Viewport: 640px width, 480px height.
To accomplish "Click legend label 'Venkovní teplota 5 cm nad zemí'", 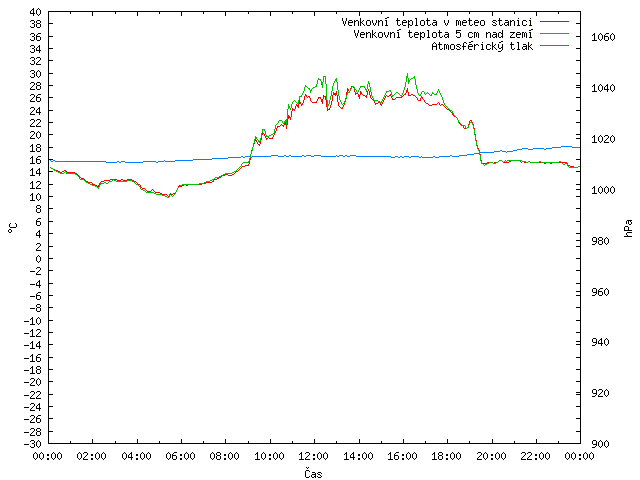I will point(443,34).
